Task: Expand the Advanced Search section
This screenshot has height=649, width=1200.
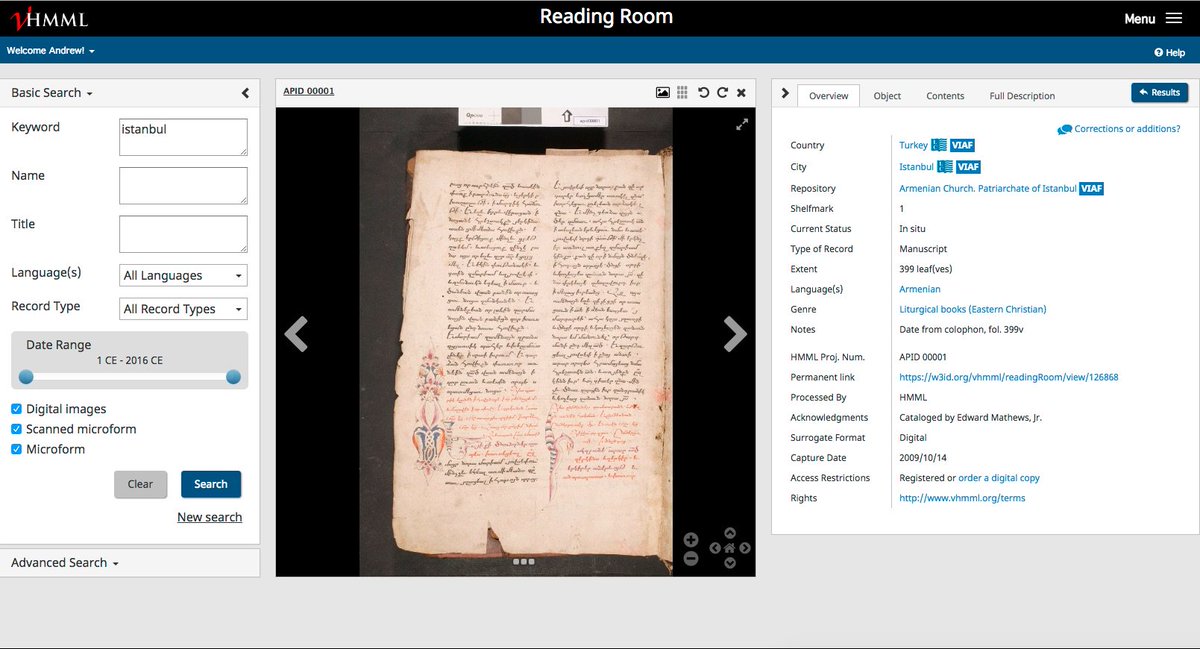Action: tap(65, 563)
